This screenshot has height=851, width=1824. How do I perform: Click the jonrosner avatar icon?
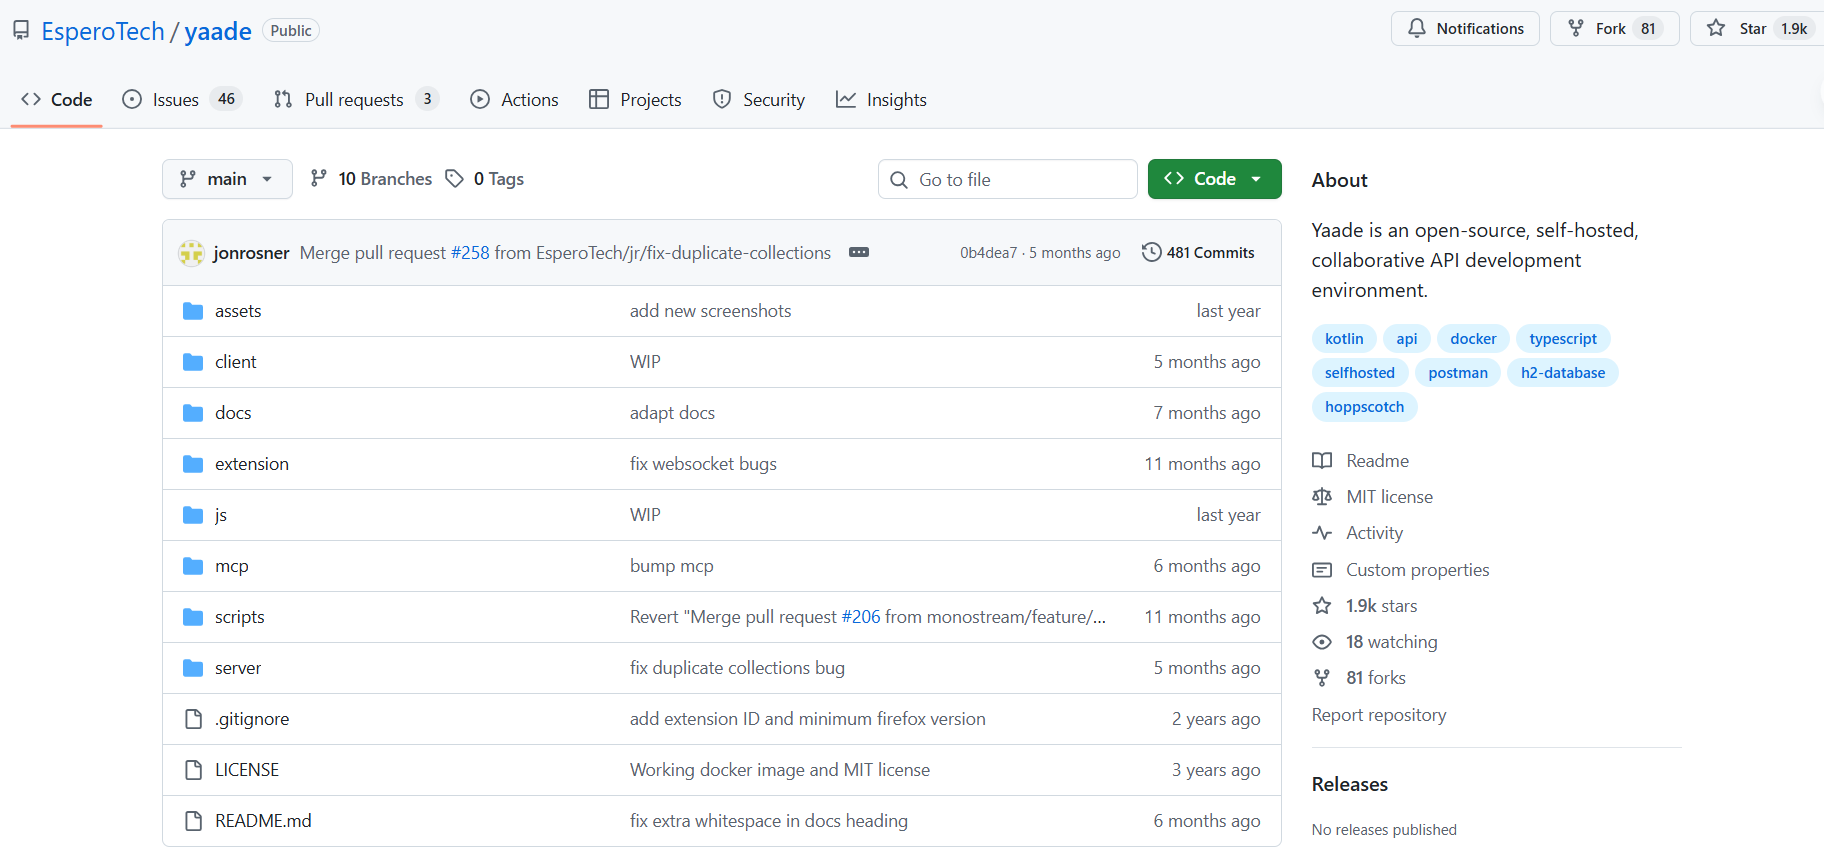click(191, 253)
